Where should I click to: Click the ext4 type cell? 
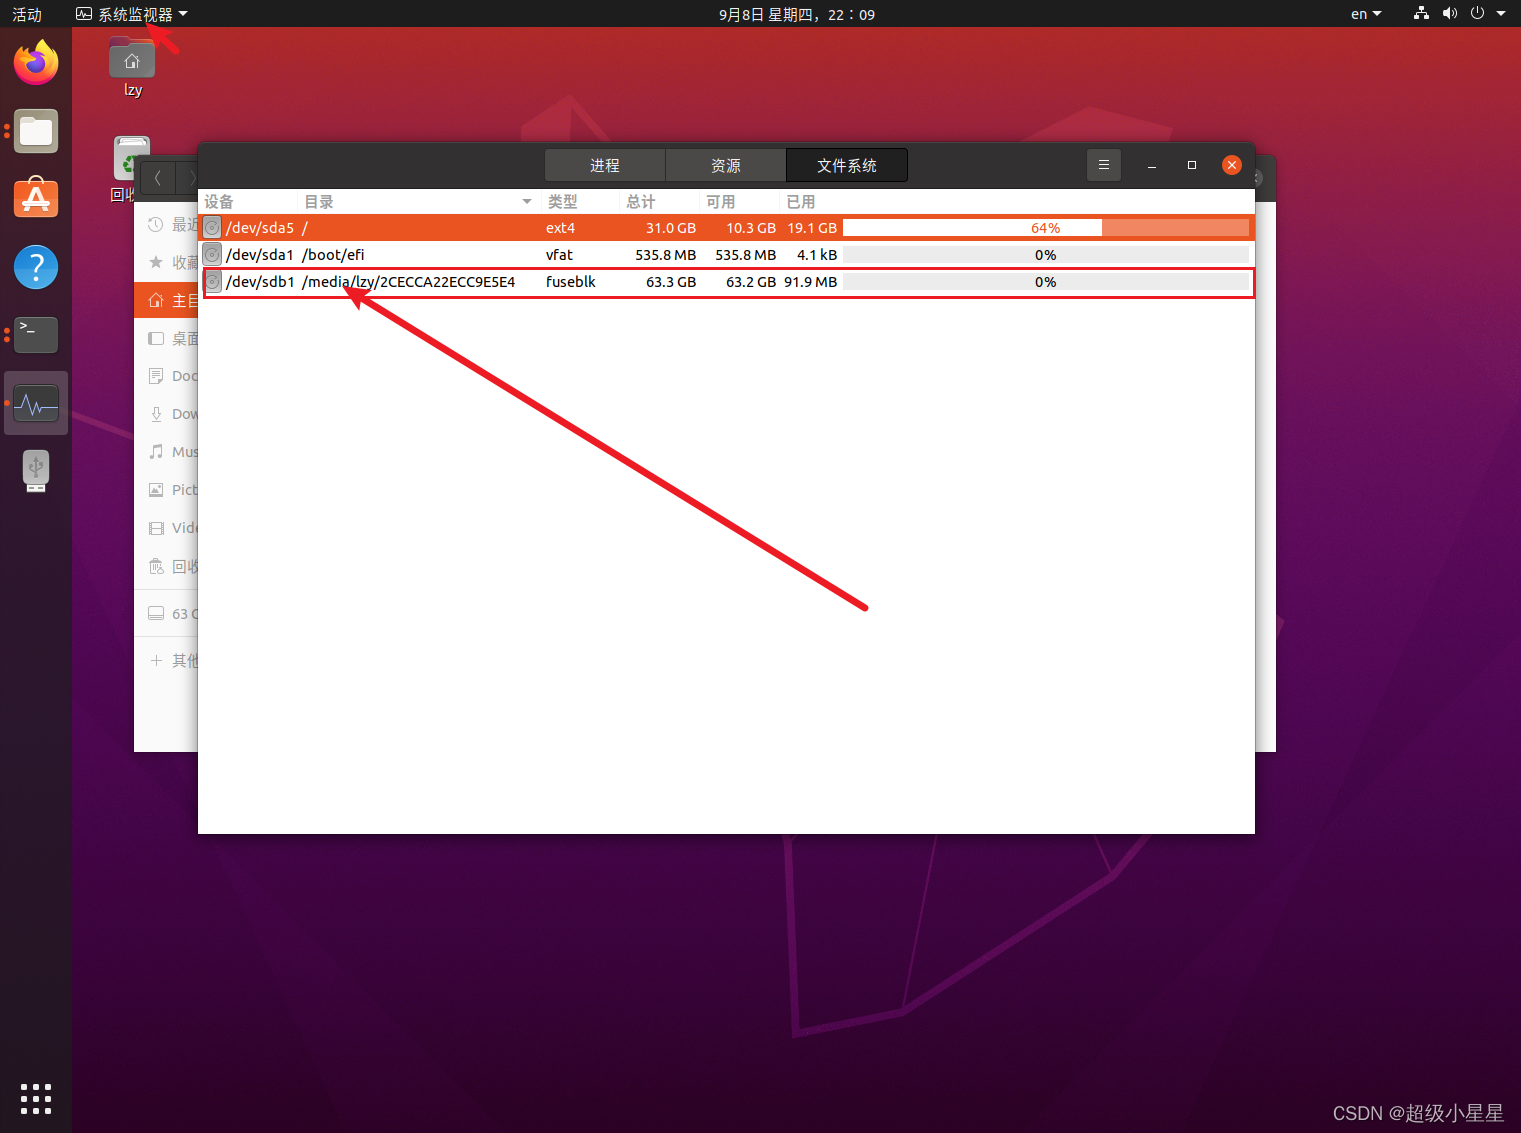(560, 228)
